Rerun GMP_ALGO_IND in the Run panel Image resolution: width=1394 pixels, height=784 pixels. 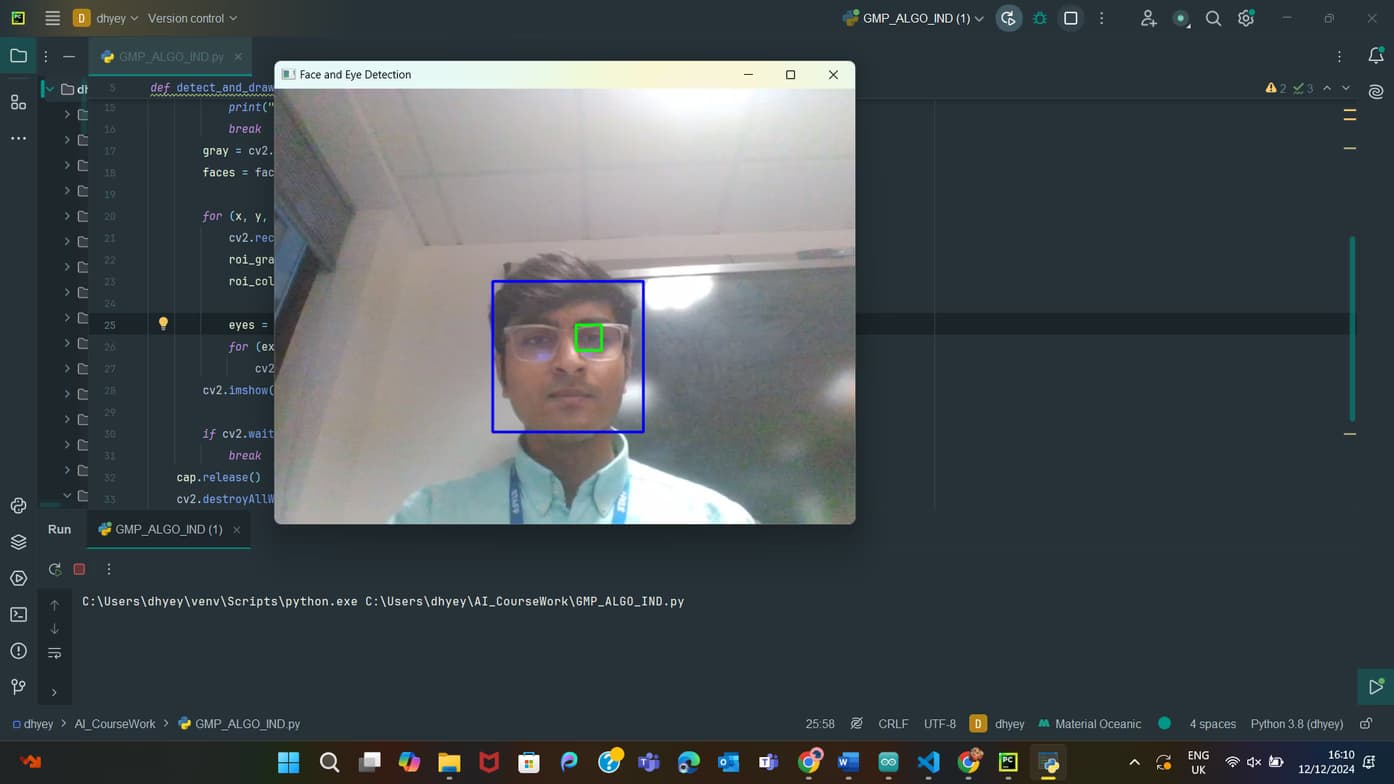click(55, 569)
